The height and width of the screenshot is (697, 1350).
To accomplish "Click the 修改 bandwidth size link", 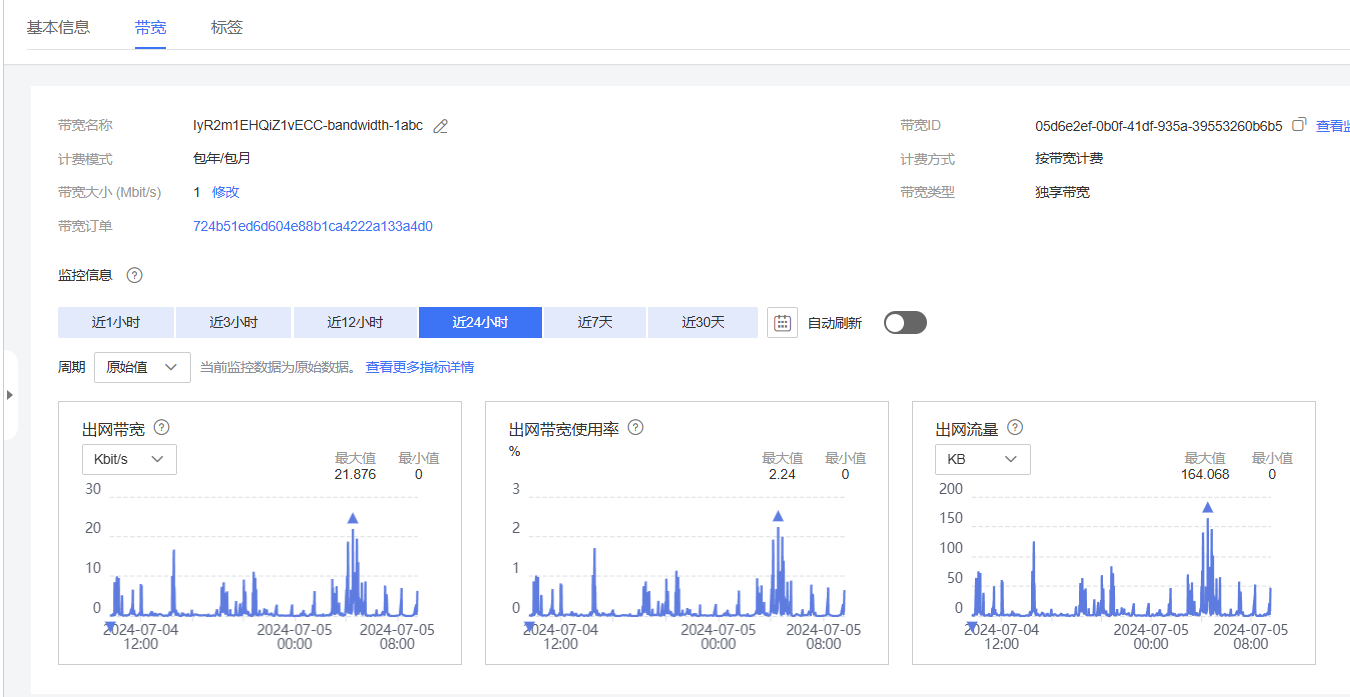I will point(225,192).
